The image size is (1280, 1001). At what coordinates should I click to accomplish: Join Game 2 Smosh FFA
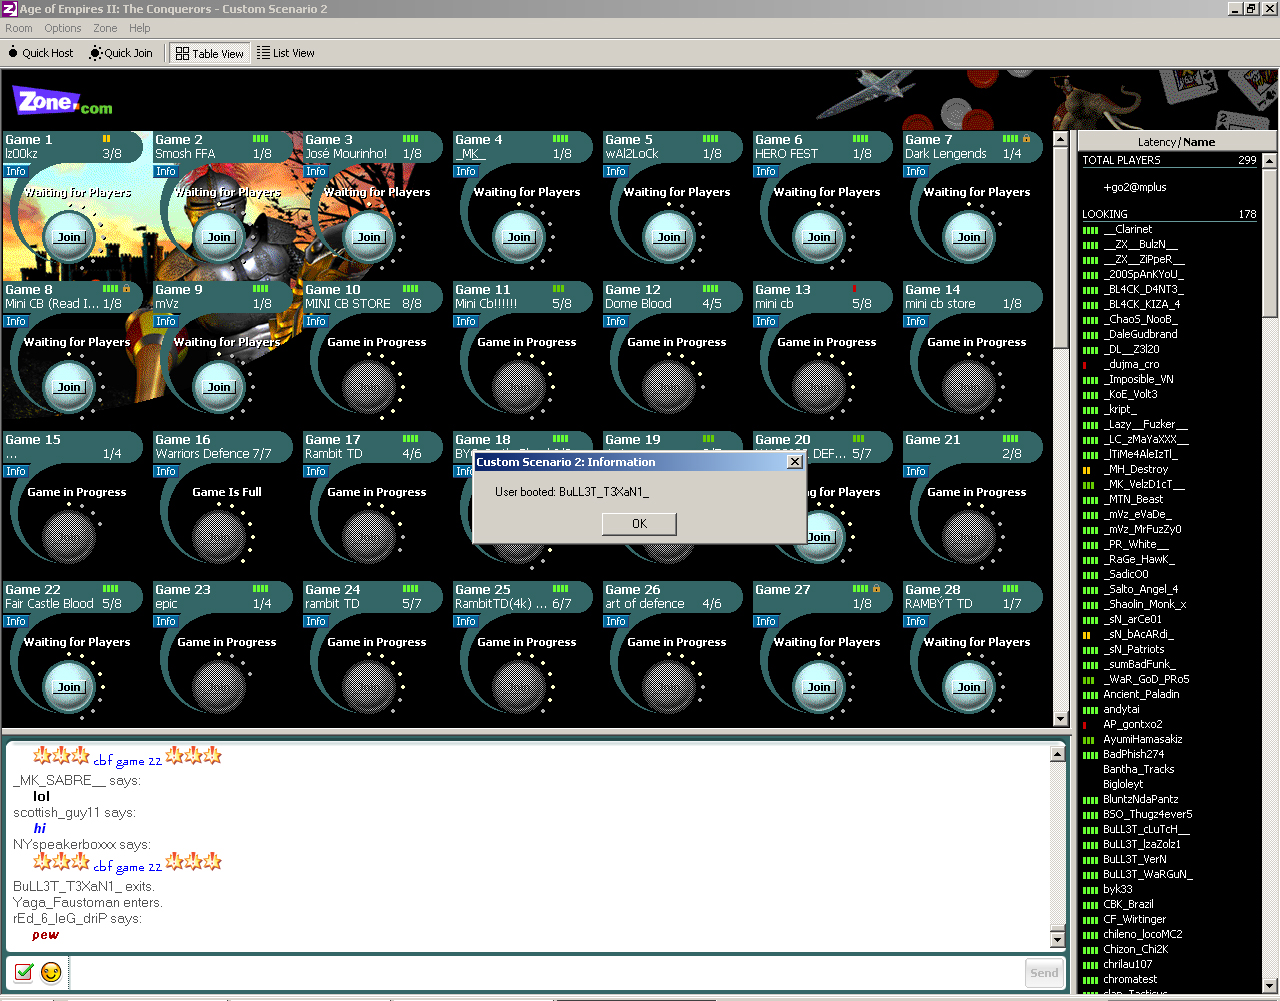coord(219,237)
